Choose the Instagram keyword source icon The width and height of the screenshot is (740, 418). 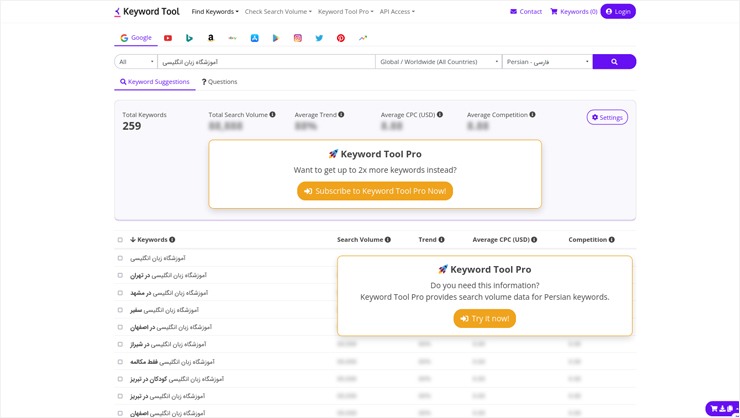297,38
